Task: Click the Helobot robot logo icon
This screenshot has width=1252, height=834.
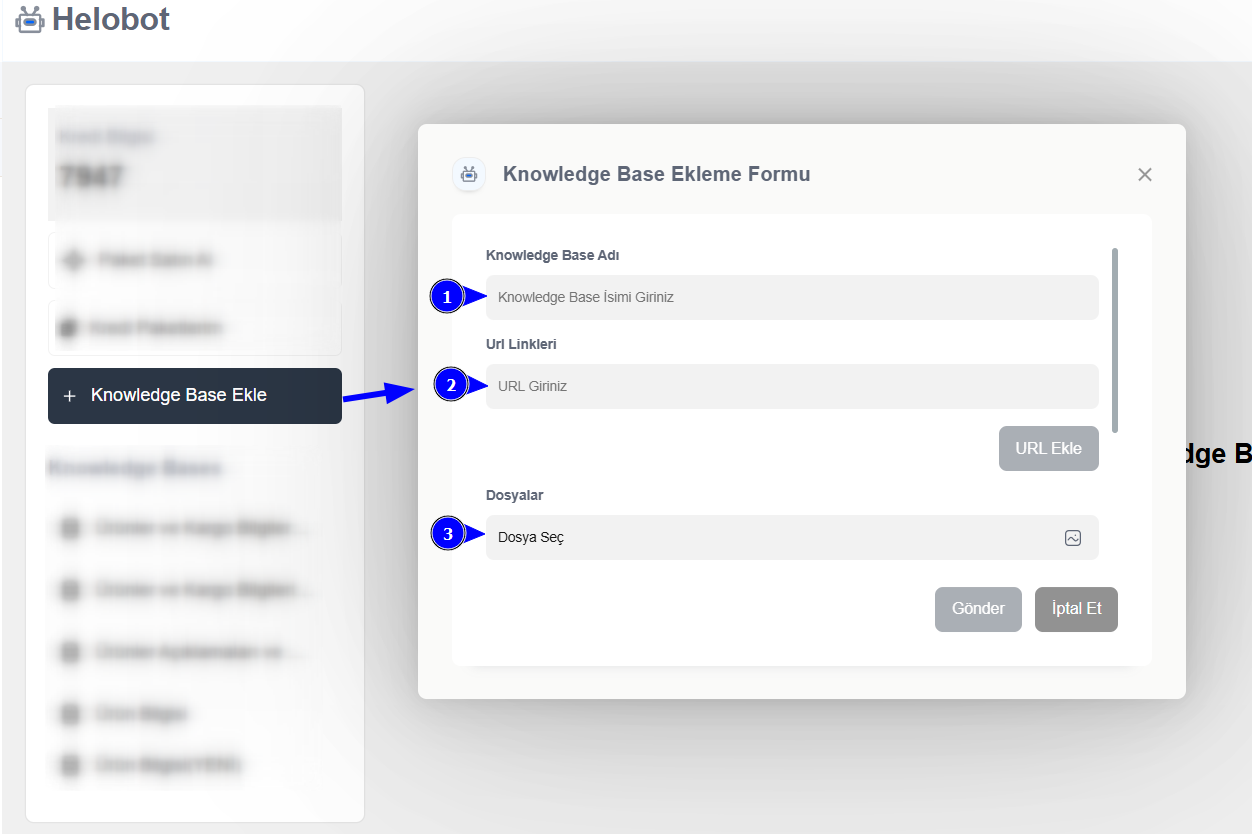Action: tap(30, 19)
